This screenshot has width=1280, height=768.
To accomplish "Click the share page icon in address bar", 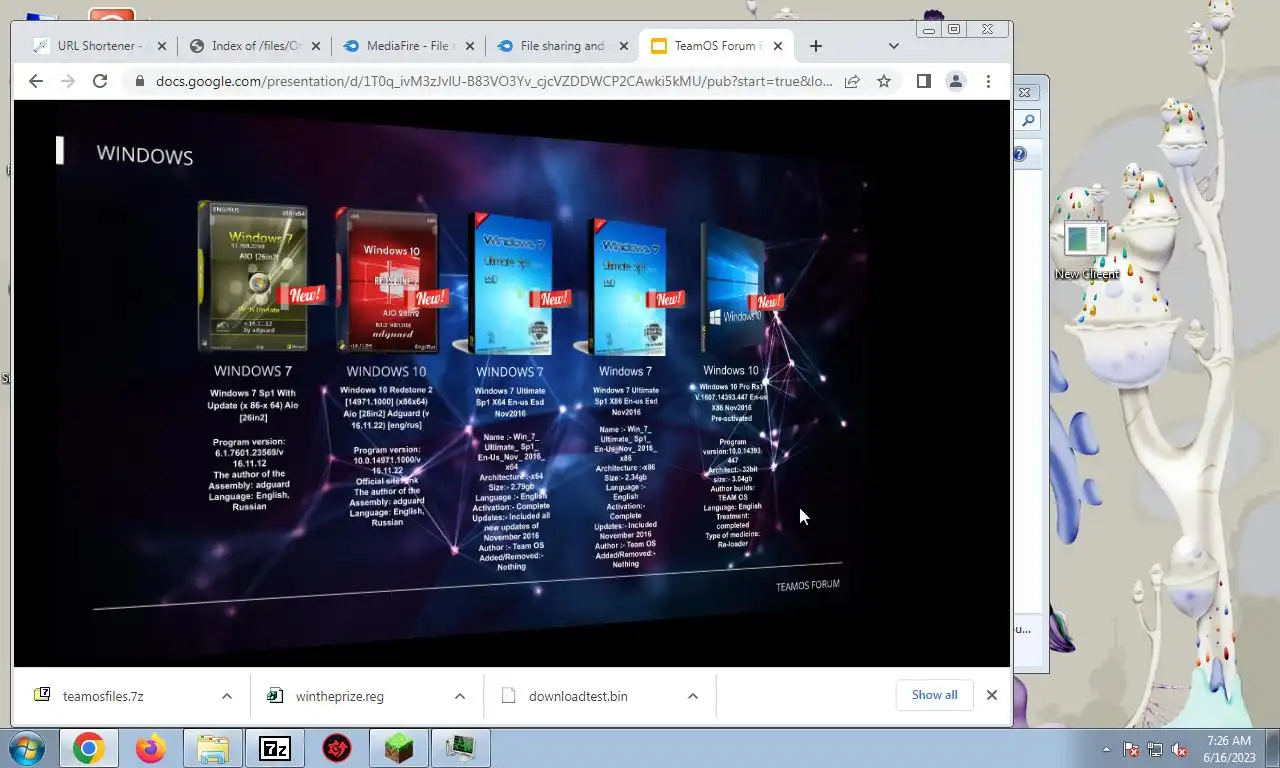I will click(852, 82).
